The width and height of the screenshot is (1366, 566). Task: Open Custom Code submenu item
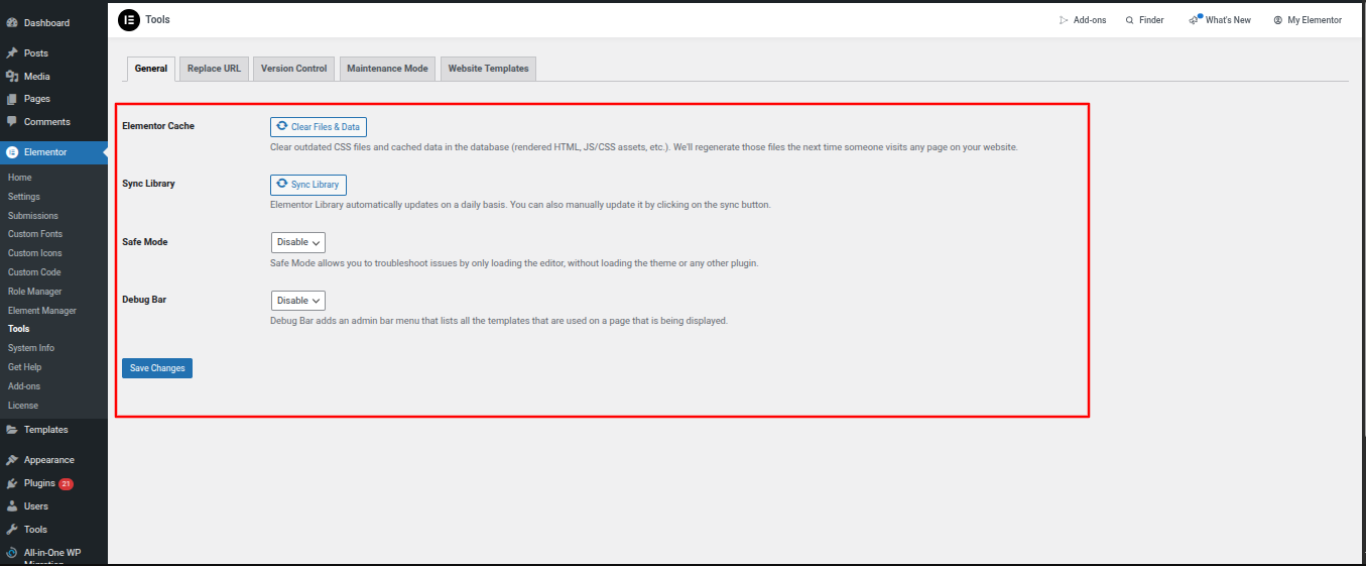coord(35,272)
